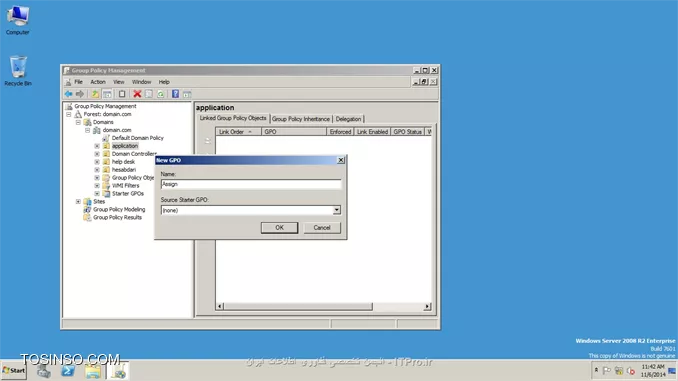The height and width of the screenshot is (381, 678).
Task: Click the Link Enabled column header
Action: 372,131
